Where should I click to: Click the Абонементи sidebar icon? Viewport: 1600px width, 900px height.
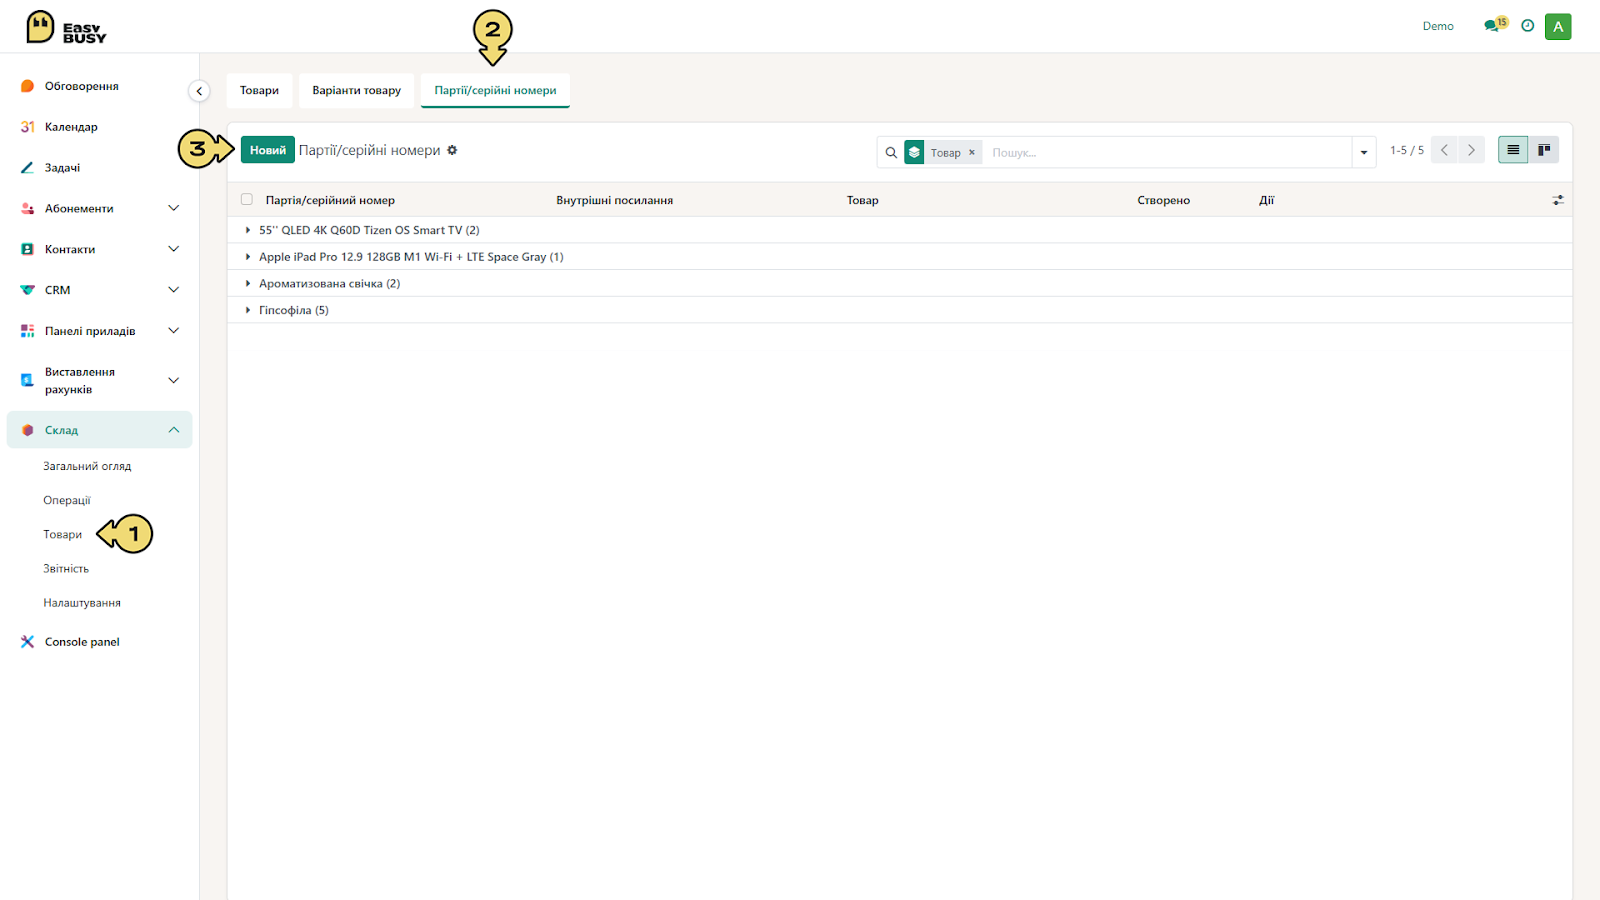click(28, 209)
